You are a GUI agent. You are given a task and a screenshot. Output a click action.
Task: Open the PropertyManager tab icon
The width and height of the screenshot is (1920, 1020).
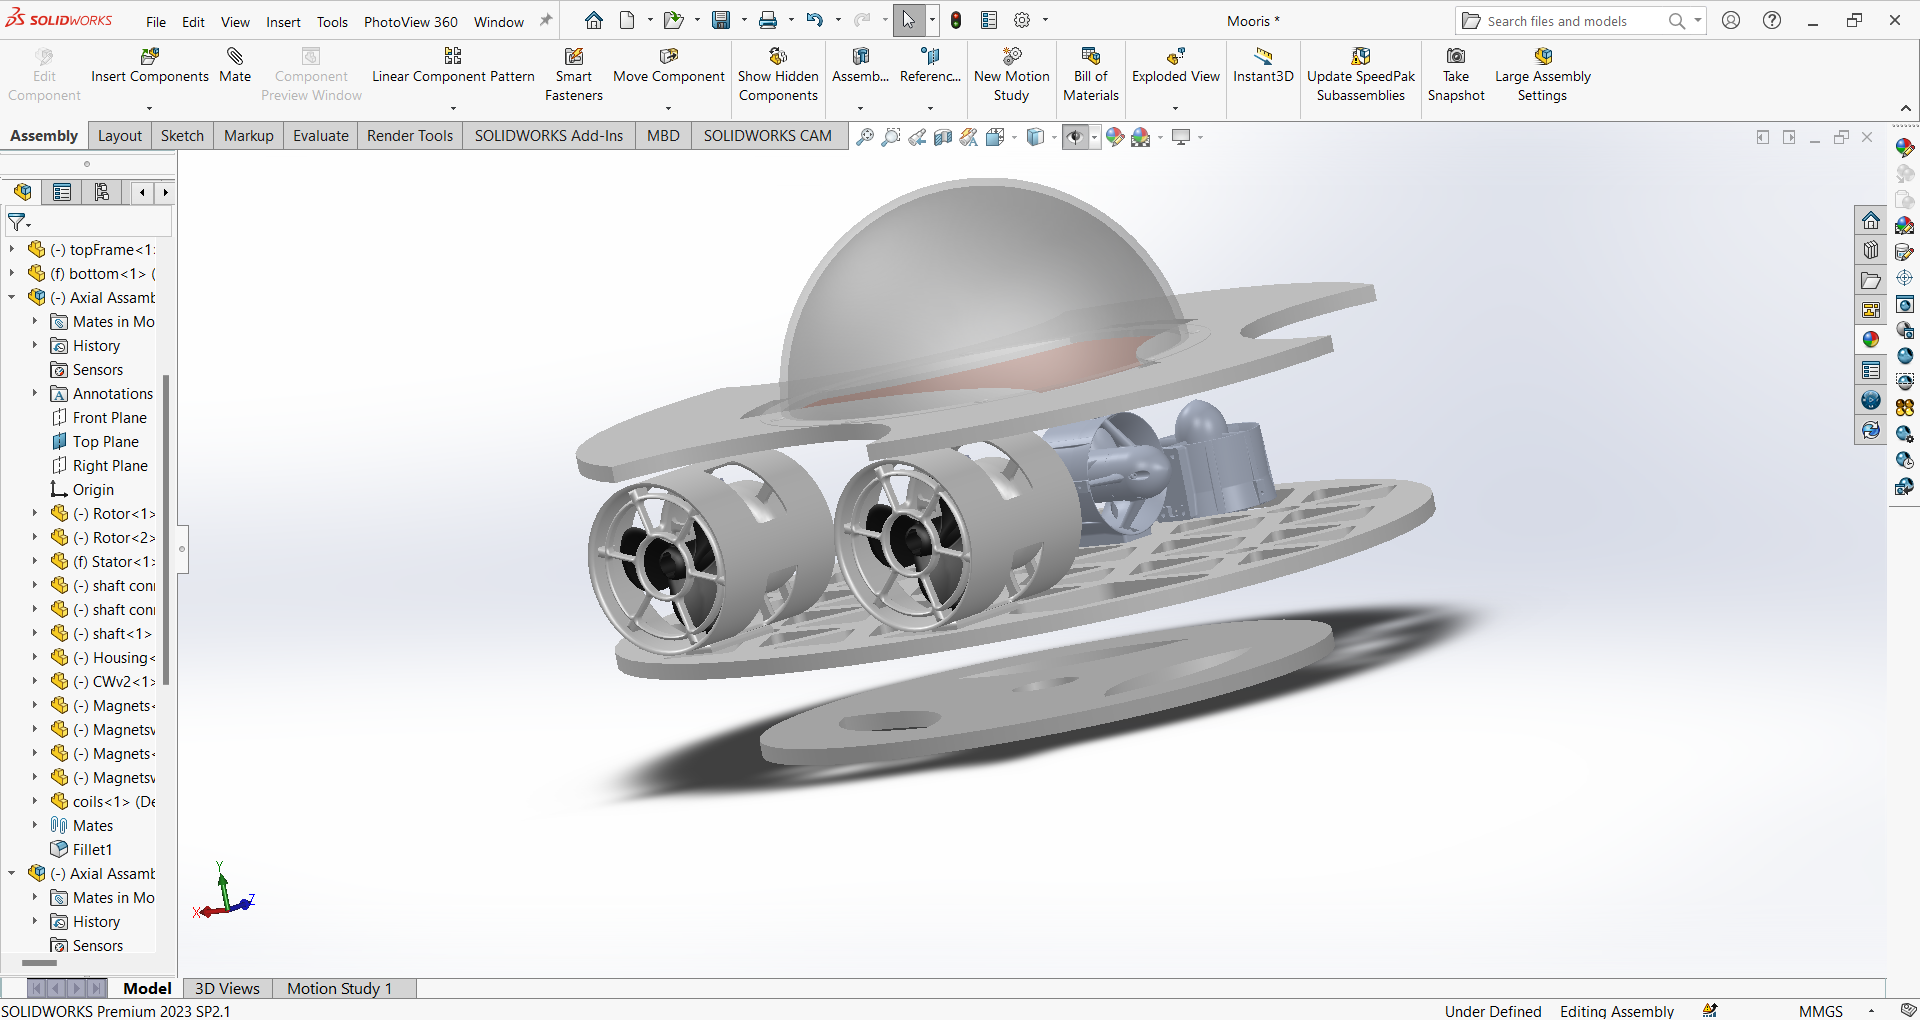coord(62,192)
